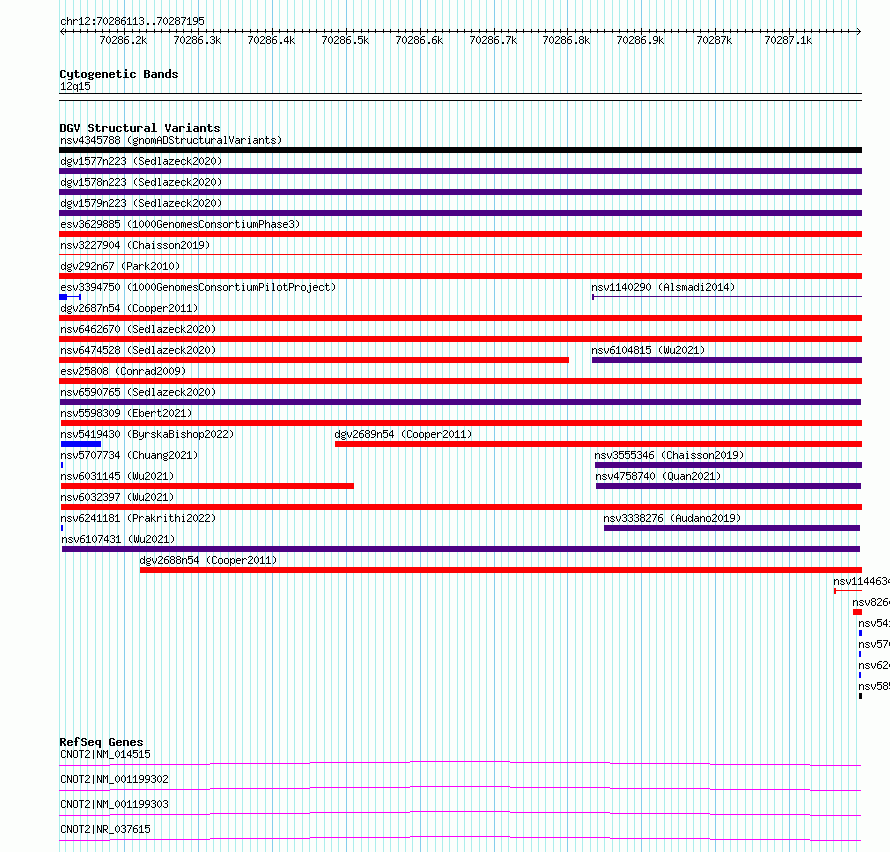Viewport: 890px width, 852px height.
Task: Select the RefSeq Genes track title
Action: coord(101,742)
